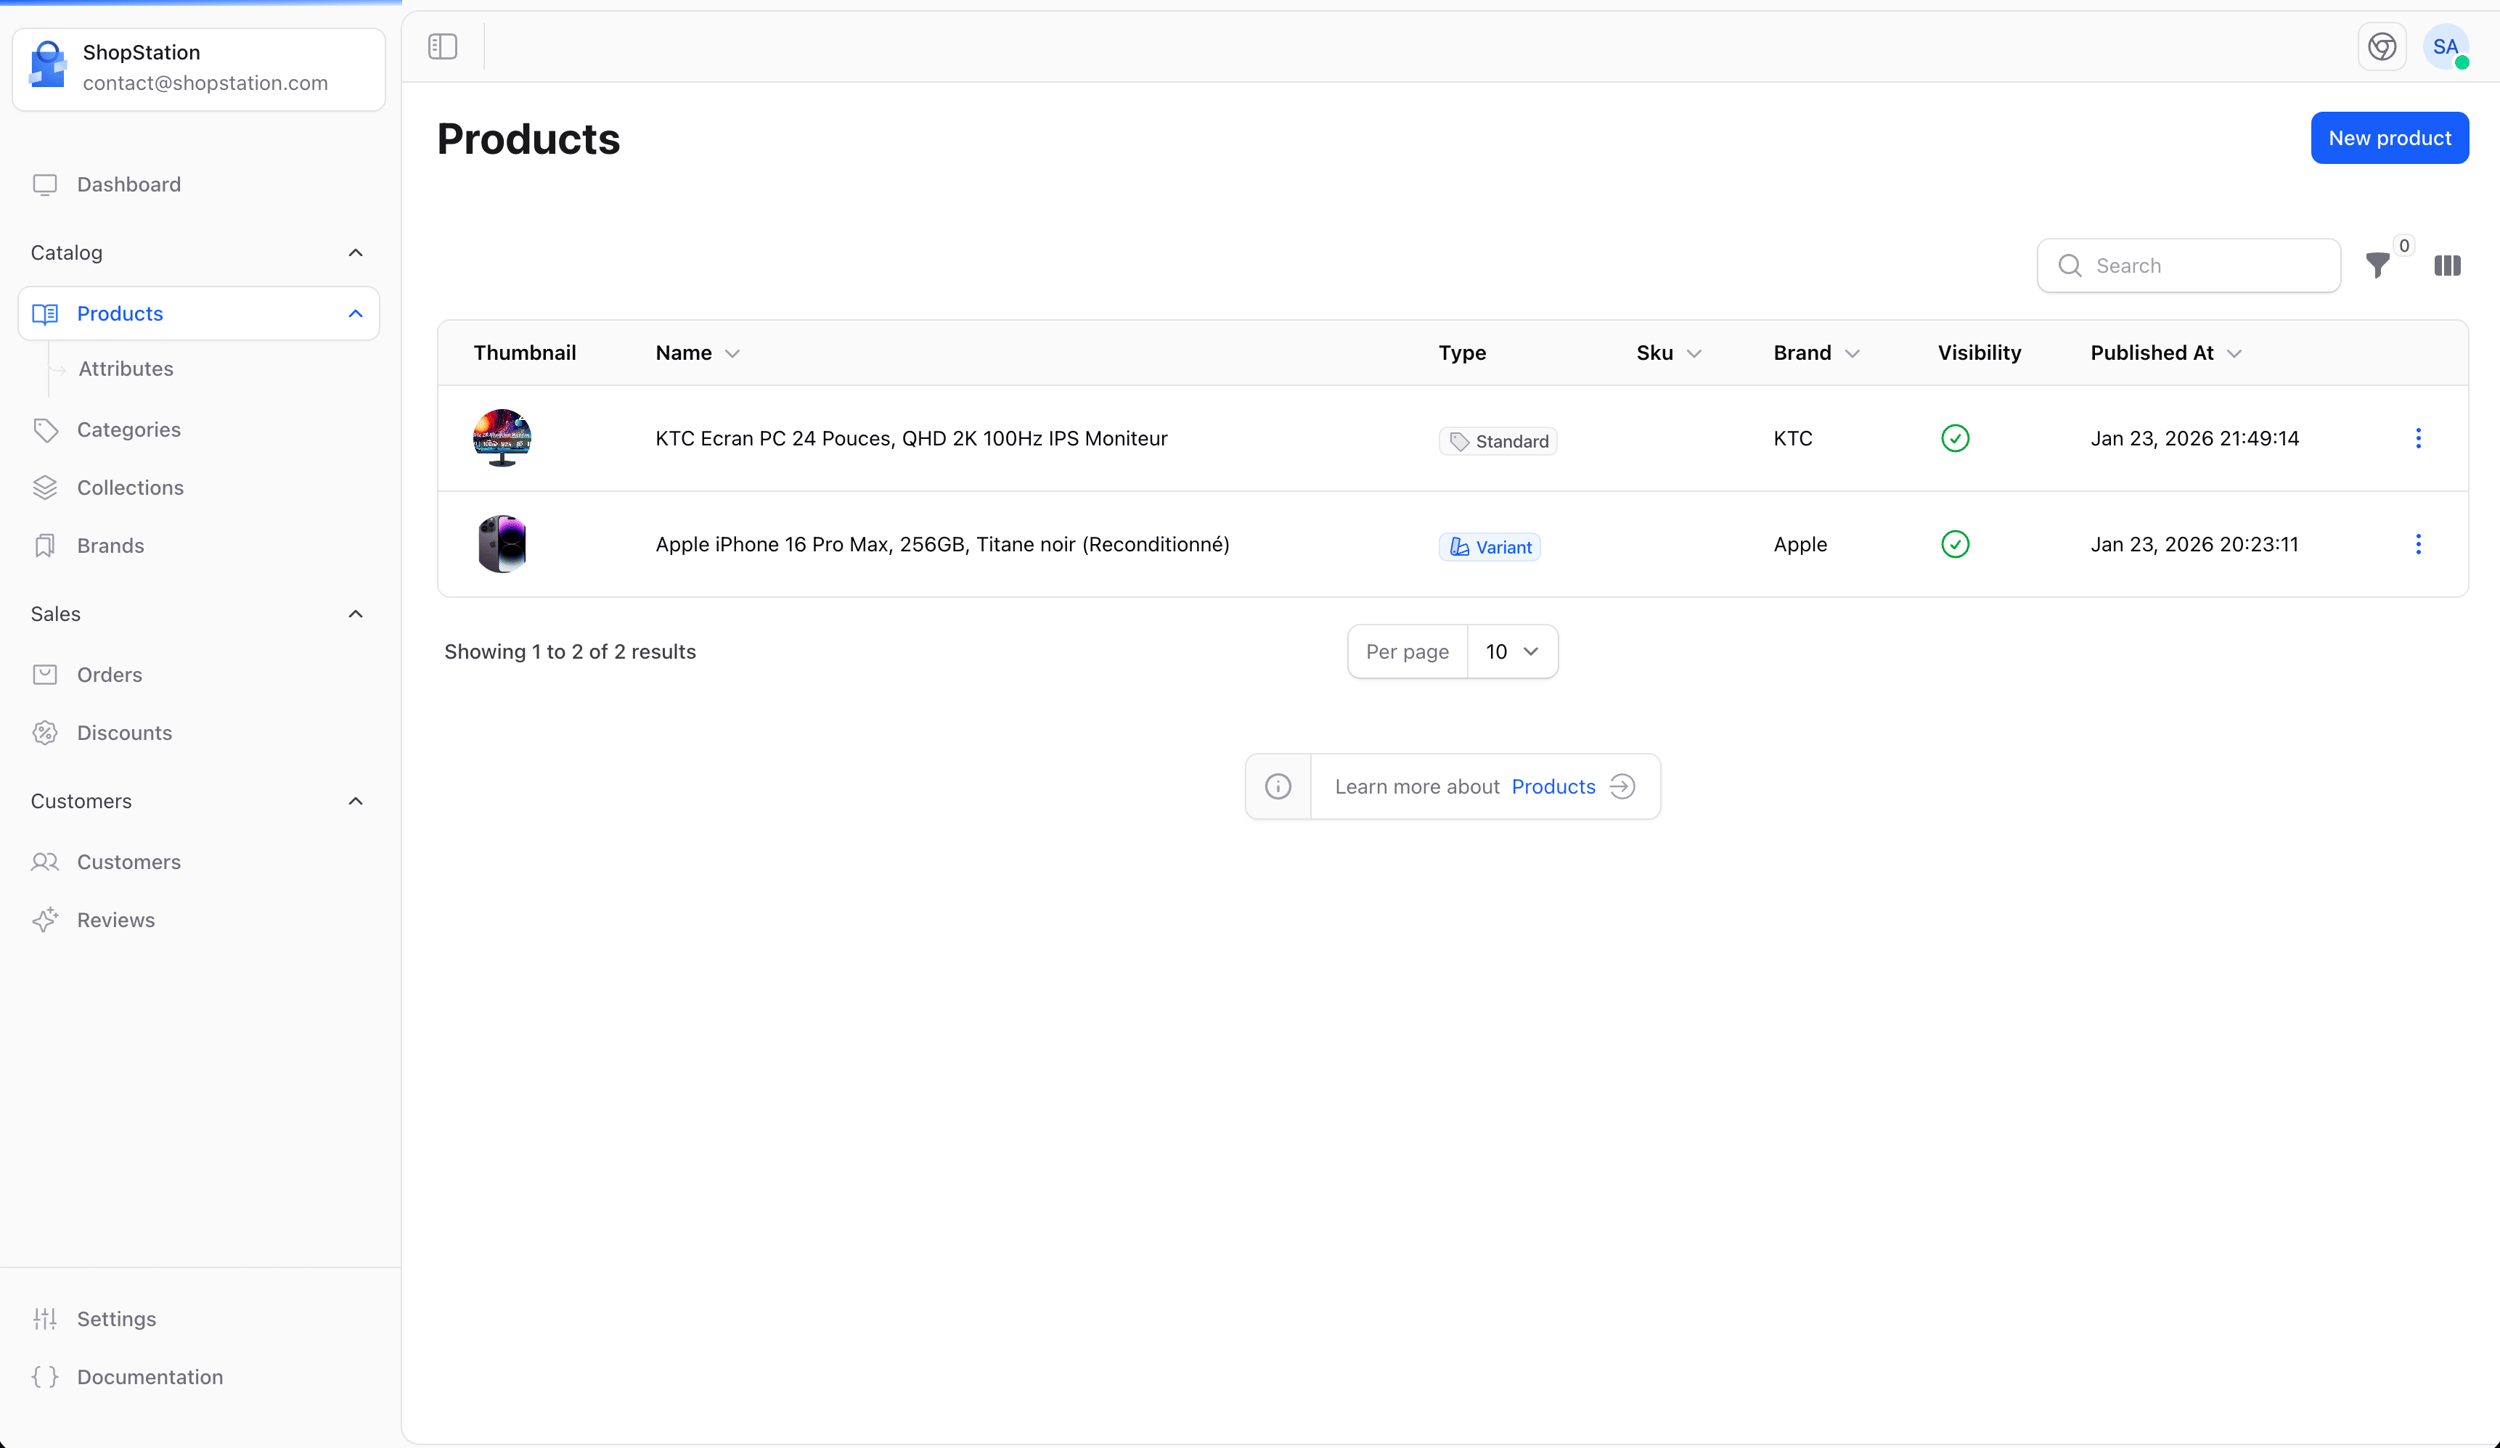Open Brands in sidebar
This screenshot has height=1448, width=2500.
[198, 545]
